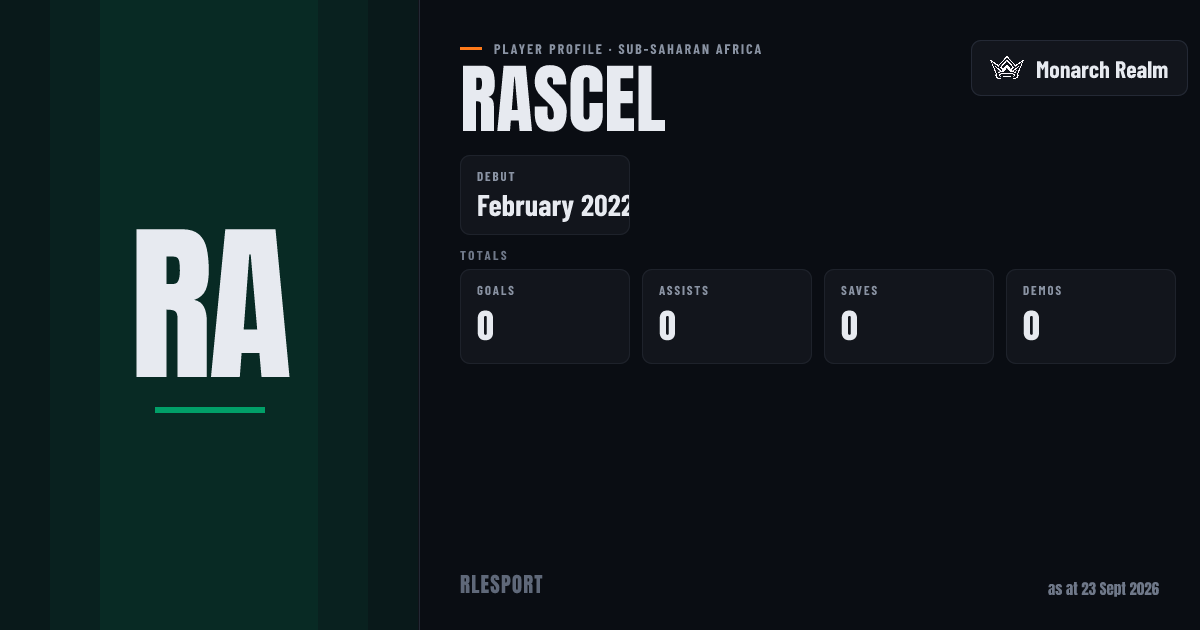Open the Debut February 2022 card

tap(545, 195)
